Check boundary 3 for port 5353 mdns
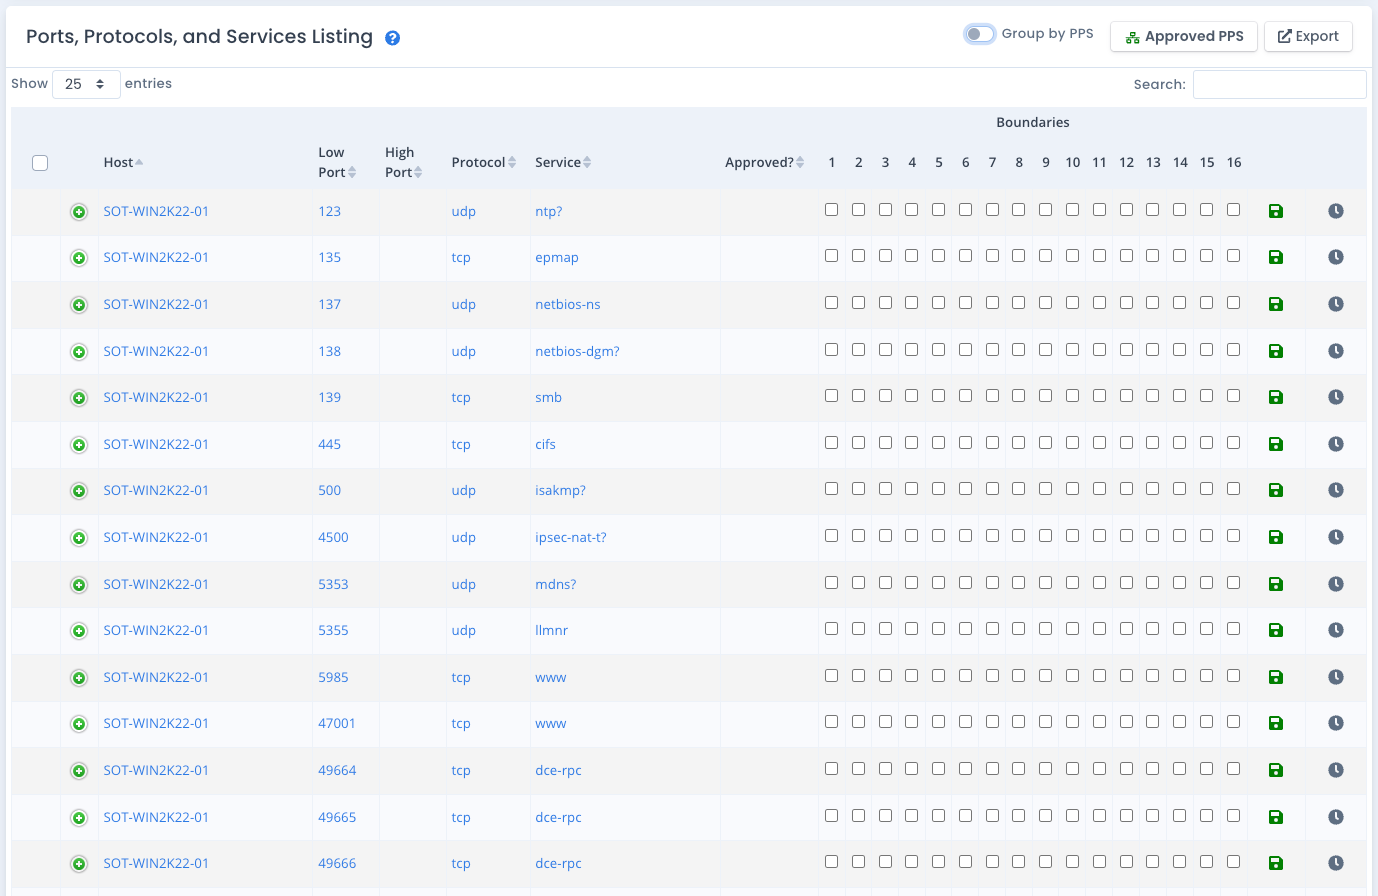Image resolution: width=1378 pixels, height=896 pixels. pyautogui.click(x=885, y=583)
